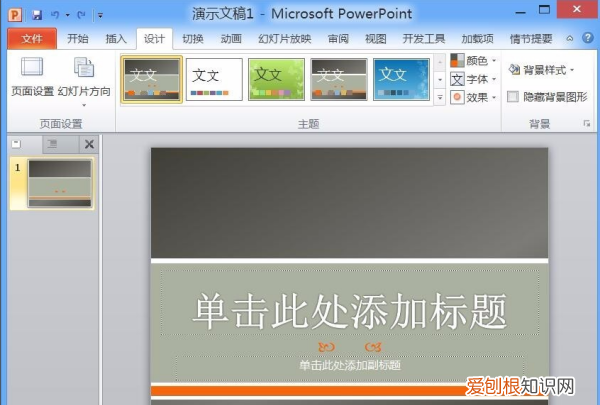The image size is (600, 405).
Task: Switch to Outline pane tab
Action: point(52,144)
